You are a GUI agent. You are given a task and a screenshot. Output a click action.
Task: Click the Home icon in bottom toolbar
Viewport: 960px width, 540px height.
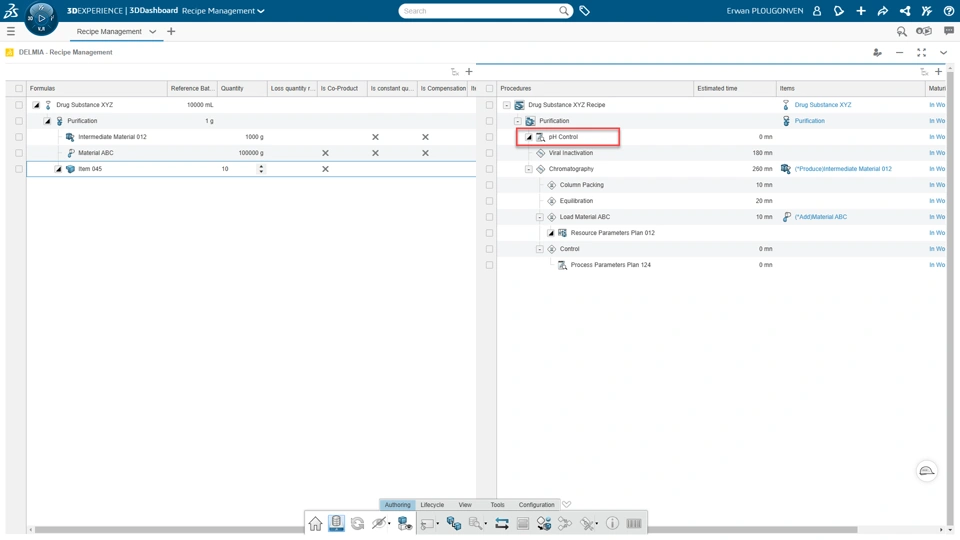[315, 523]
